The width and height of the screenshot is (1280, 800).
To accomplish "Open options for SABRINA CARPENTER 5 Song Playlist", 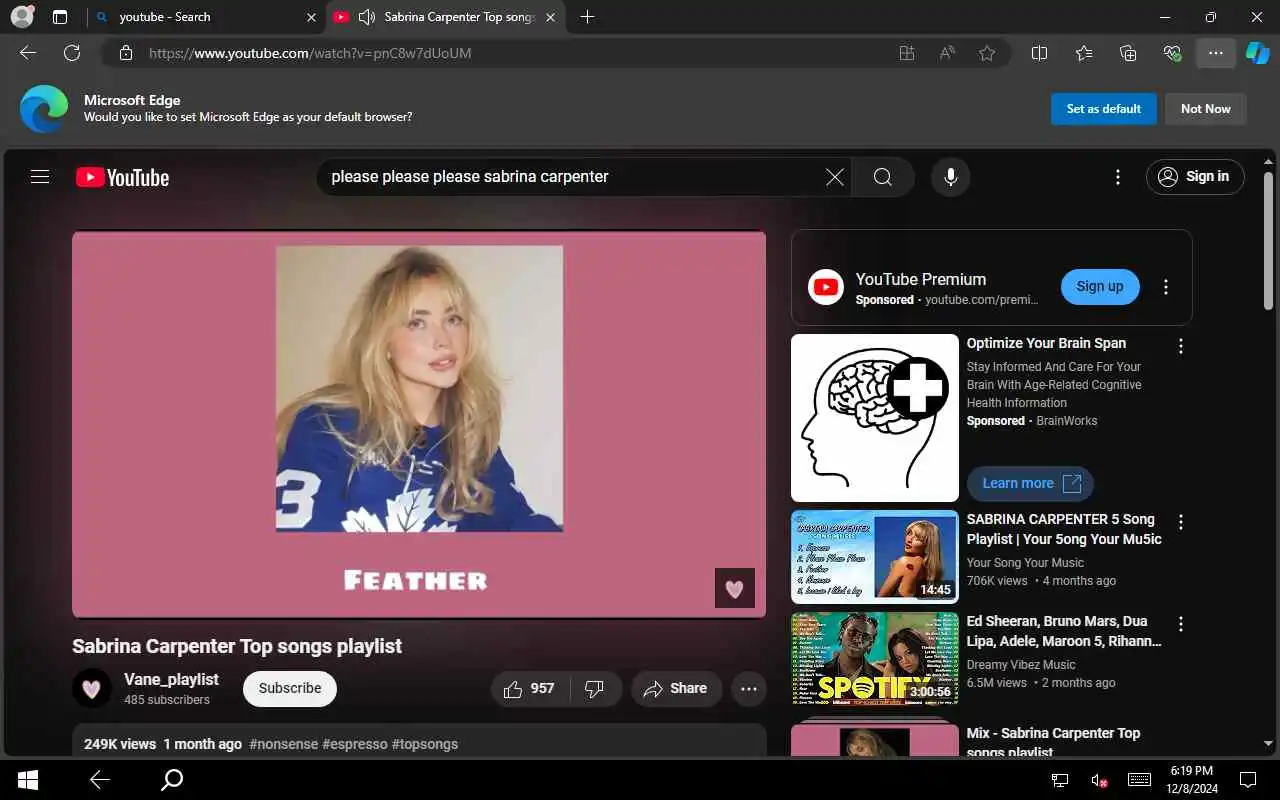I will 1181,522.
